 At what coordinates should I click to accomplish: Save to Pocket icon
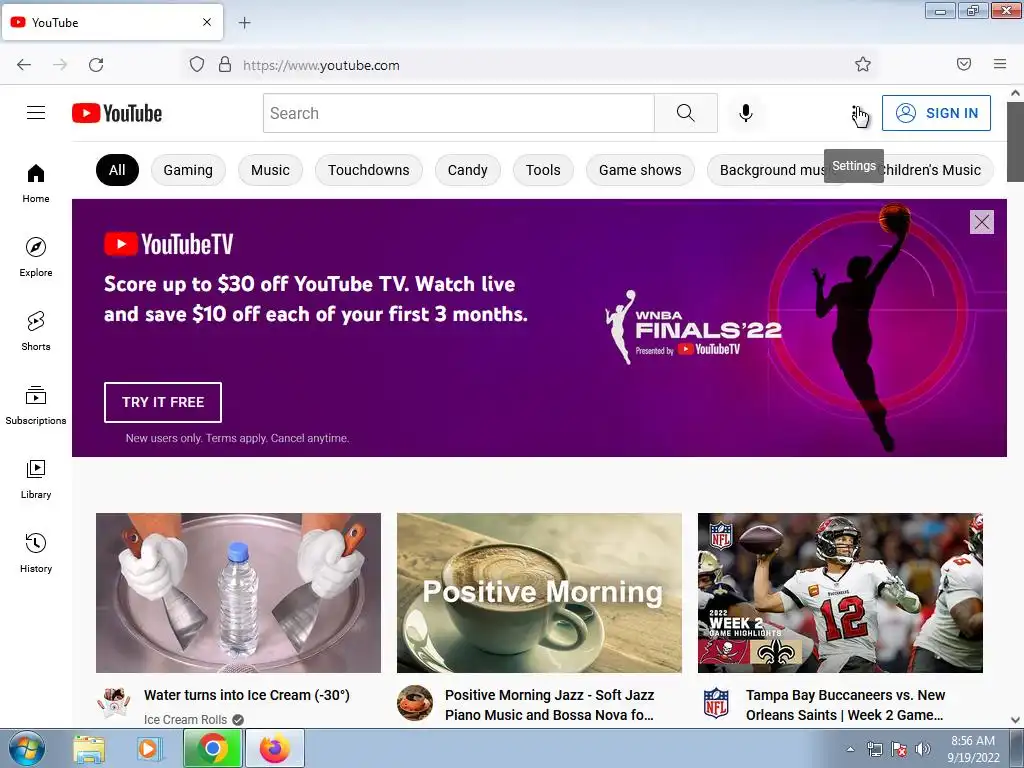964,64
